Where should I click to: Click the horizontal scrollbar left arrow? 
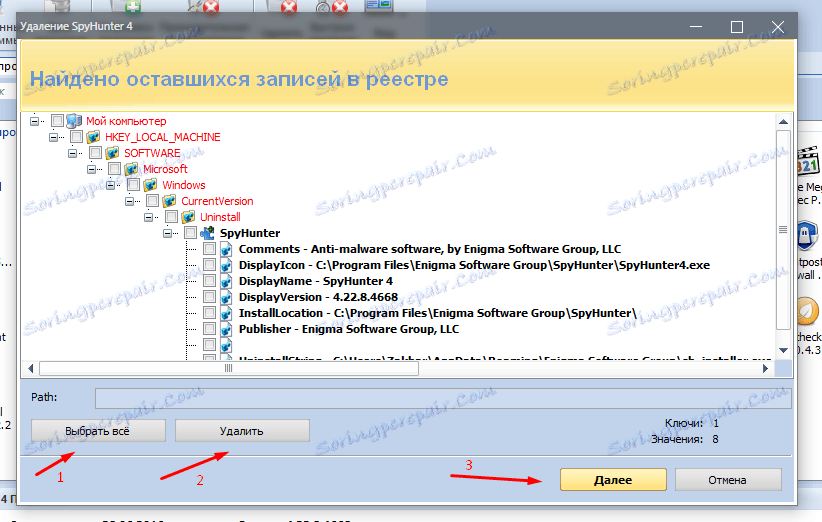pyautogui.click(x=30, y=368)
